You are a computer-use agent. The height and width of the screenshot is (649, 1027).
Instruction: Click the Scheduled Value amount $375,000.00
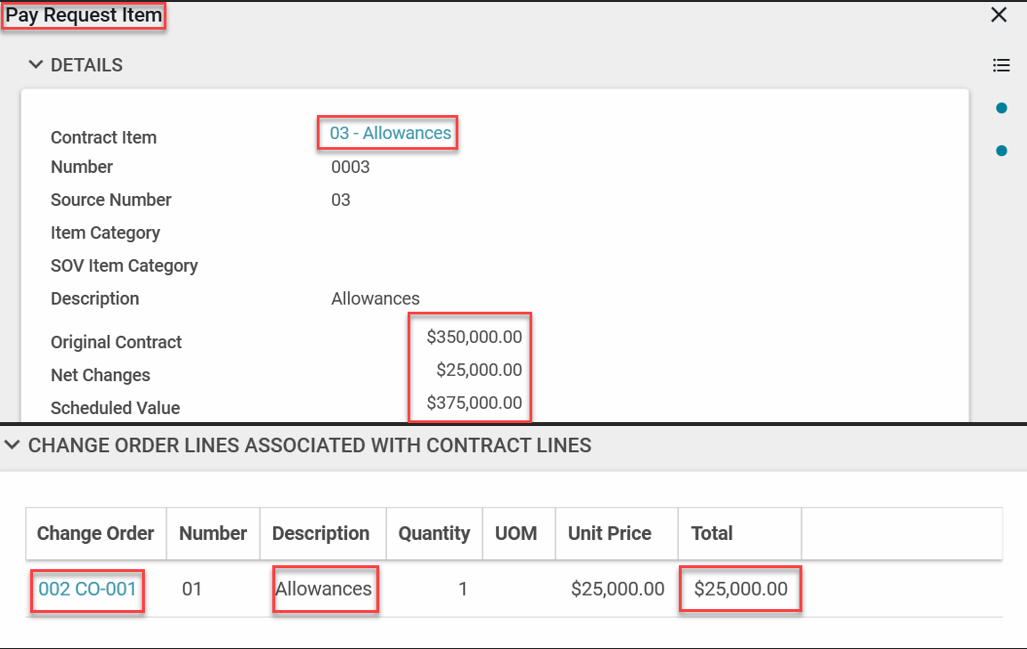(474, 403)
